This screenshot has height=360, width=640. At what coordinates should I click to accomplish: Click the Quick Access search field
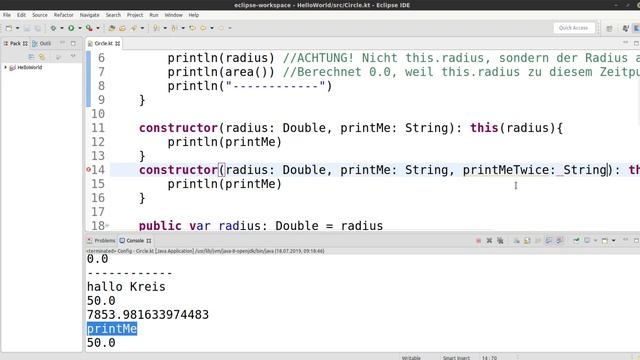(x=573, y=28)
